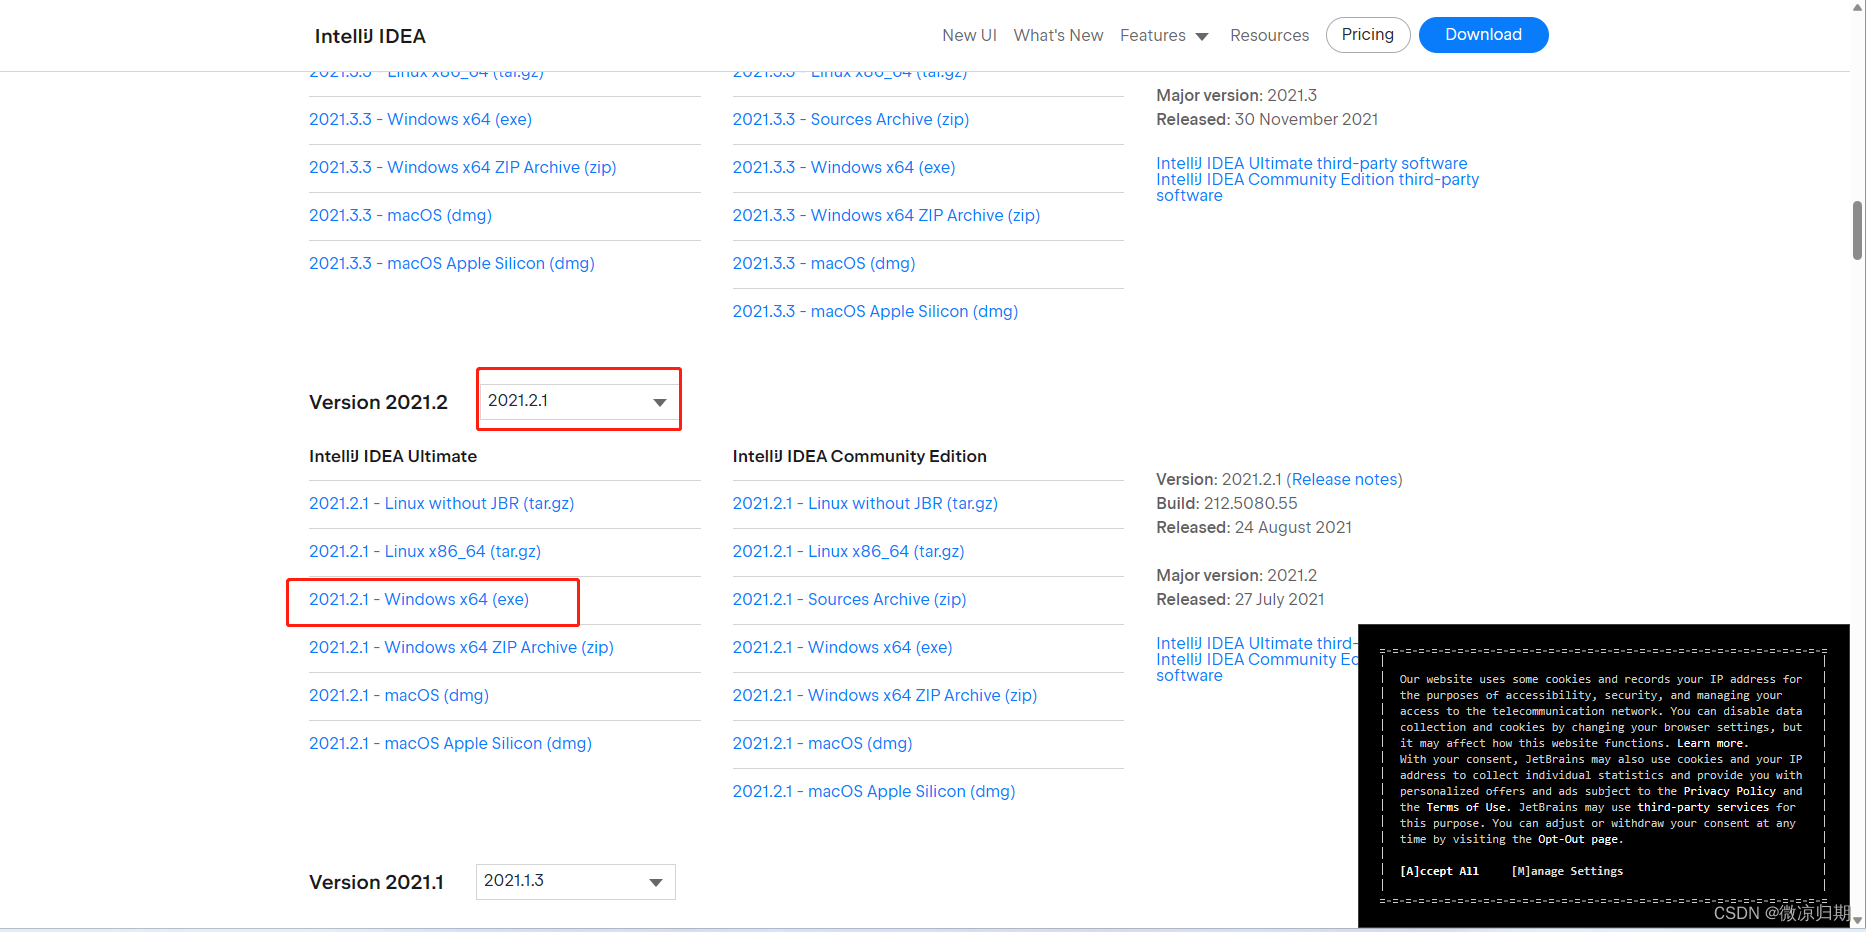
Task: Click the page's vertical scrollbar thumb
Action: pos(1857,230)
